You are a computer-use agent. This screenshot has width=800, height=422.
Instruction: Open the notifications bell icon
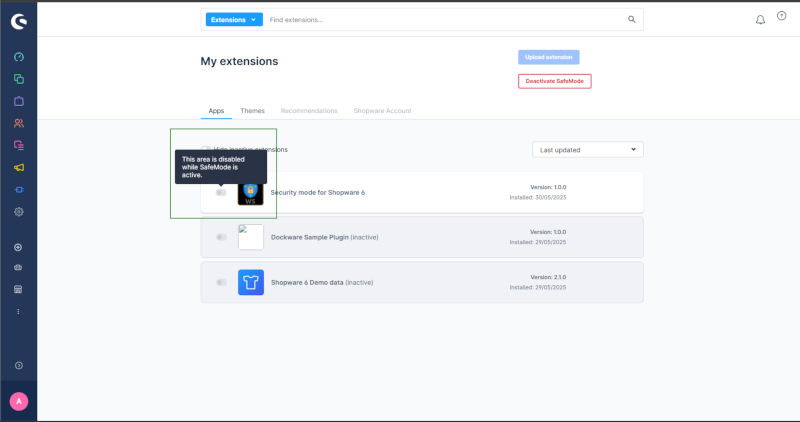pos(760,20)
